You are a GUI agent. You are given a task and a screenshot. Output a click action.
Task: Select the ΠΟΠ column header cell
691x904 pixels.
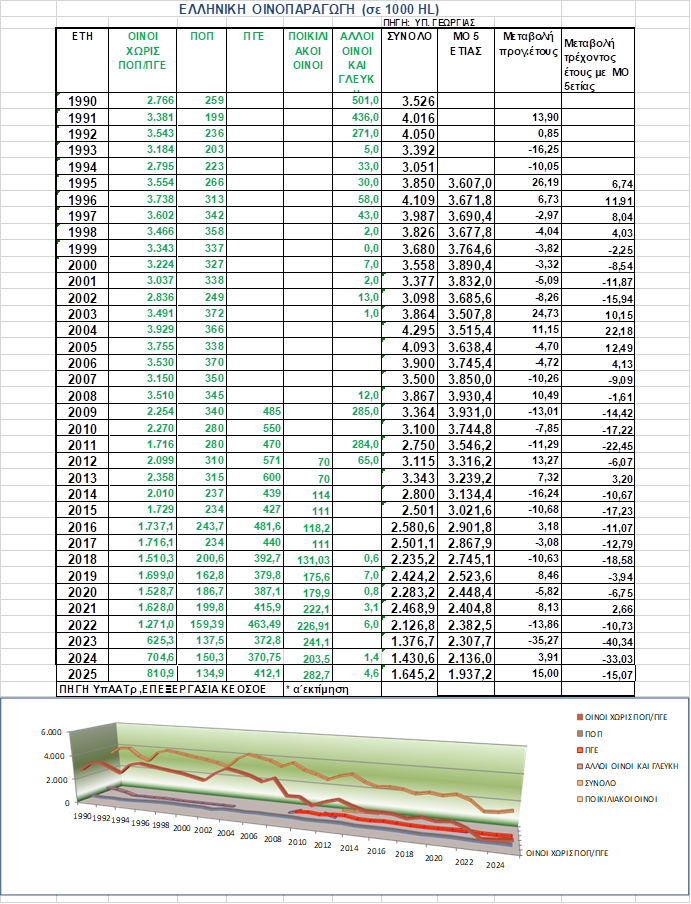[200, 36]
